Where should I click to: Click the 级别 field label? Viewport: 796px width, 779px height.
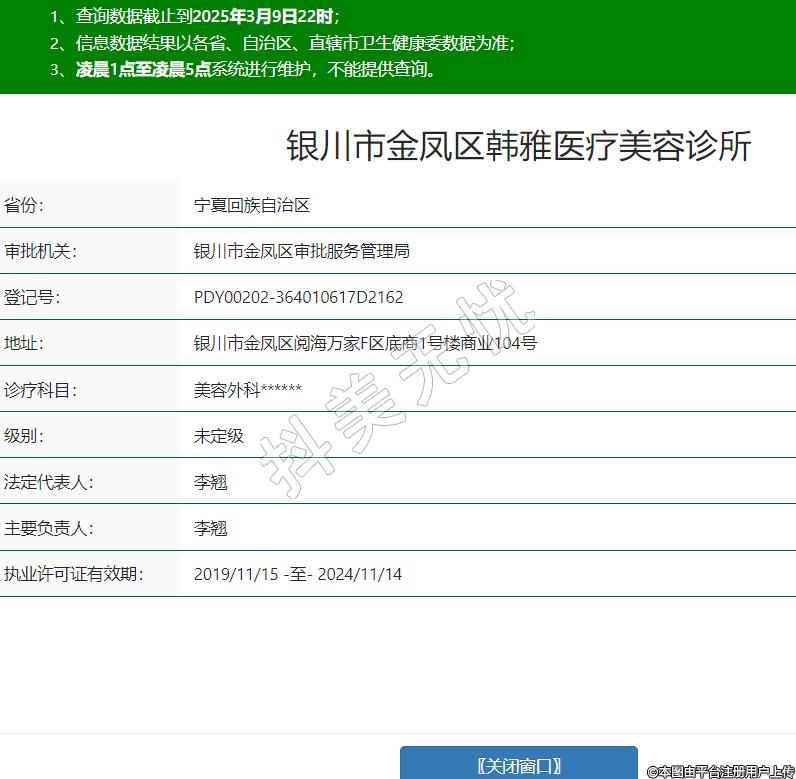tap(25, 436)
